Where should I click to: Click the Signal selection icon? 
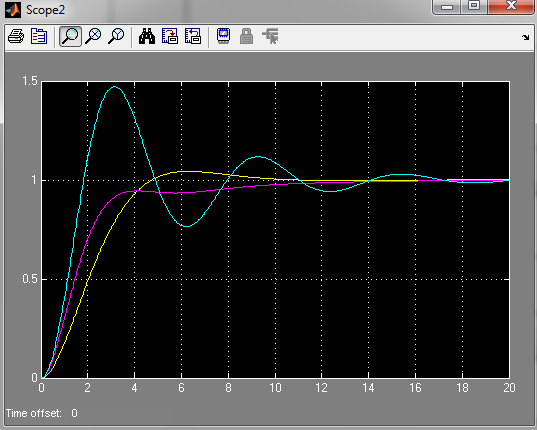[x=271, y=36]
